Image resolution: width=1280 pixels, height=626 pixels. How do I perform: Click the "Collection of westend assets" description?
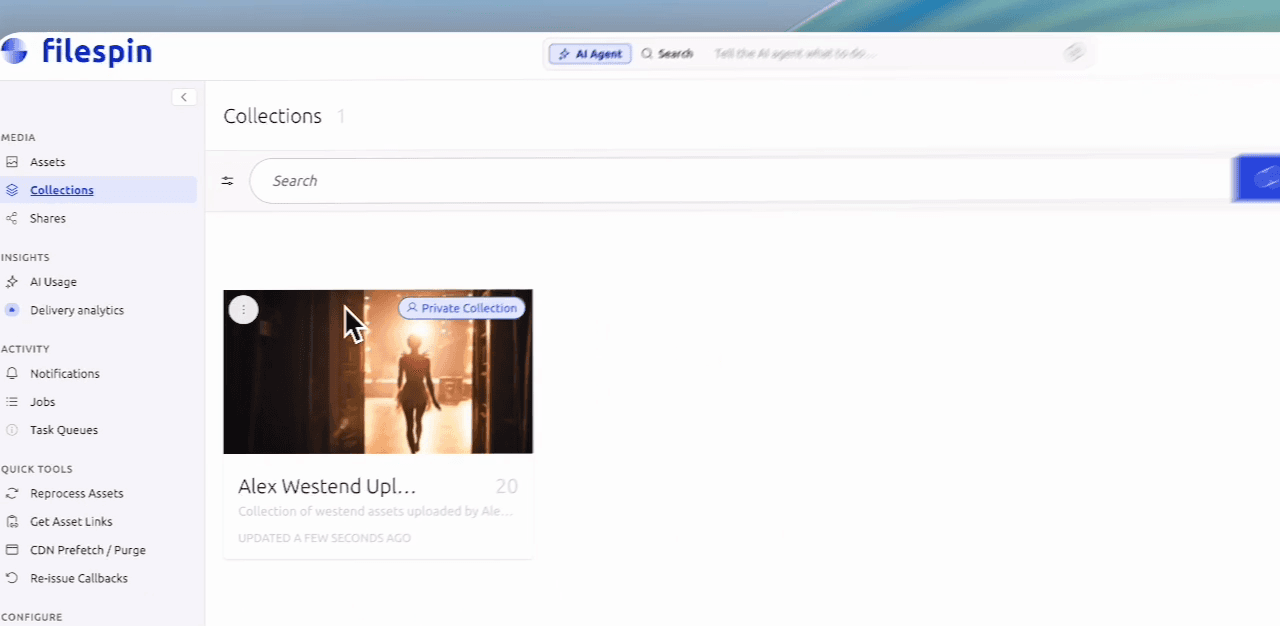[x=376, y=512]
